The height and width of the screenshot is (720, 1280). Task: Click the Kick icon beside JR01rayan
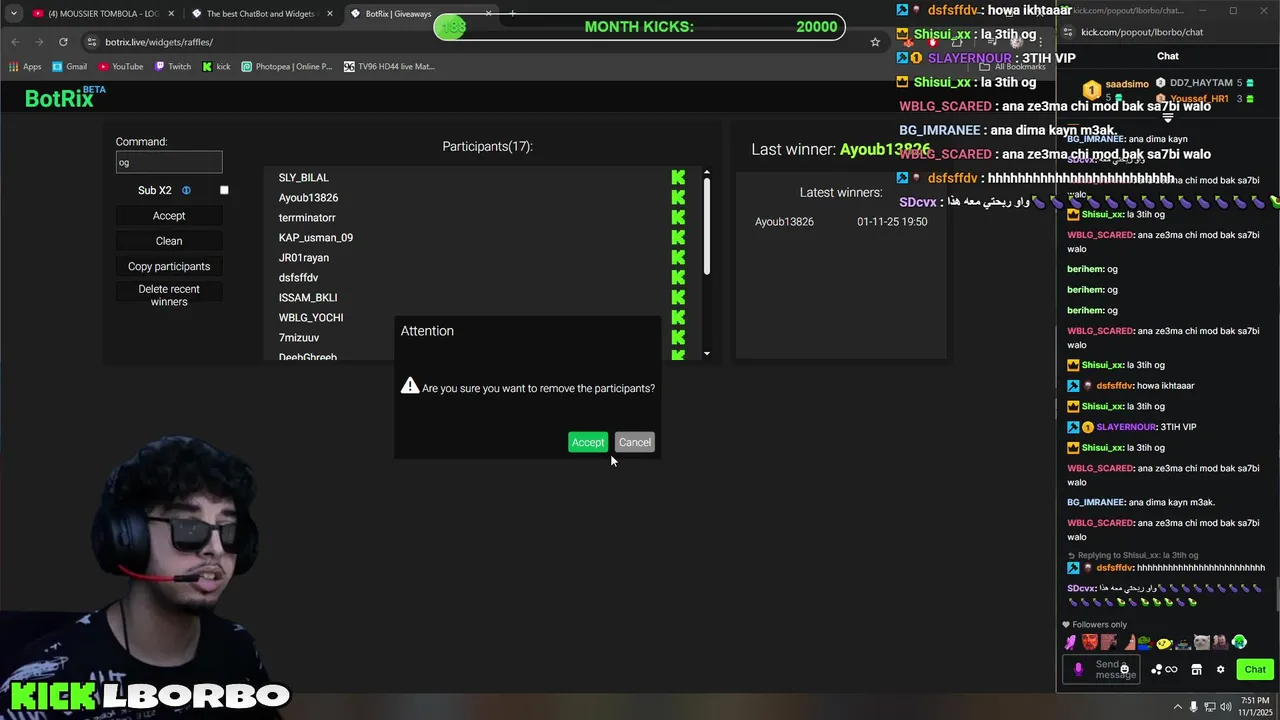tap(678, 258)
